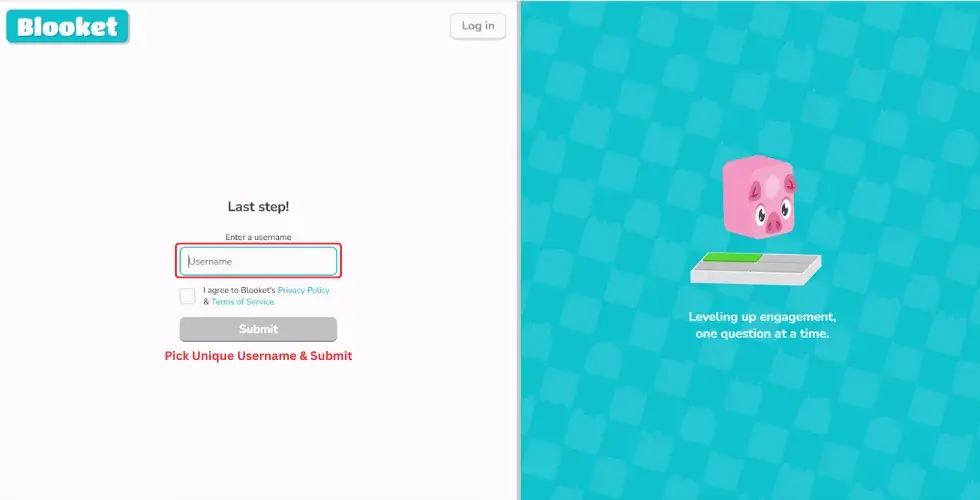Click the 'Last step!' heading
980x500 pixels.
(258, 207)
